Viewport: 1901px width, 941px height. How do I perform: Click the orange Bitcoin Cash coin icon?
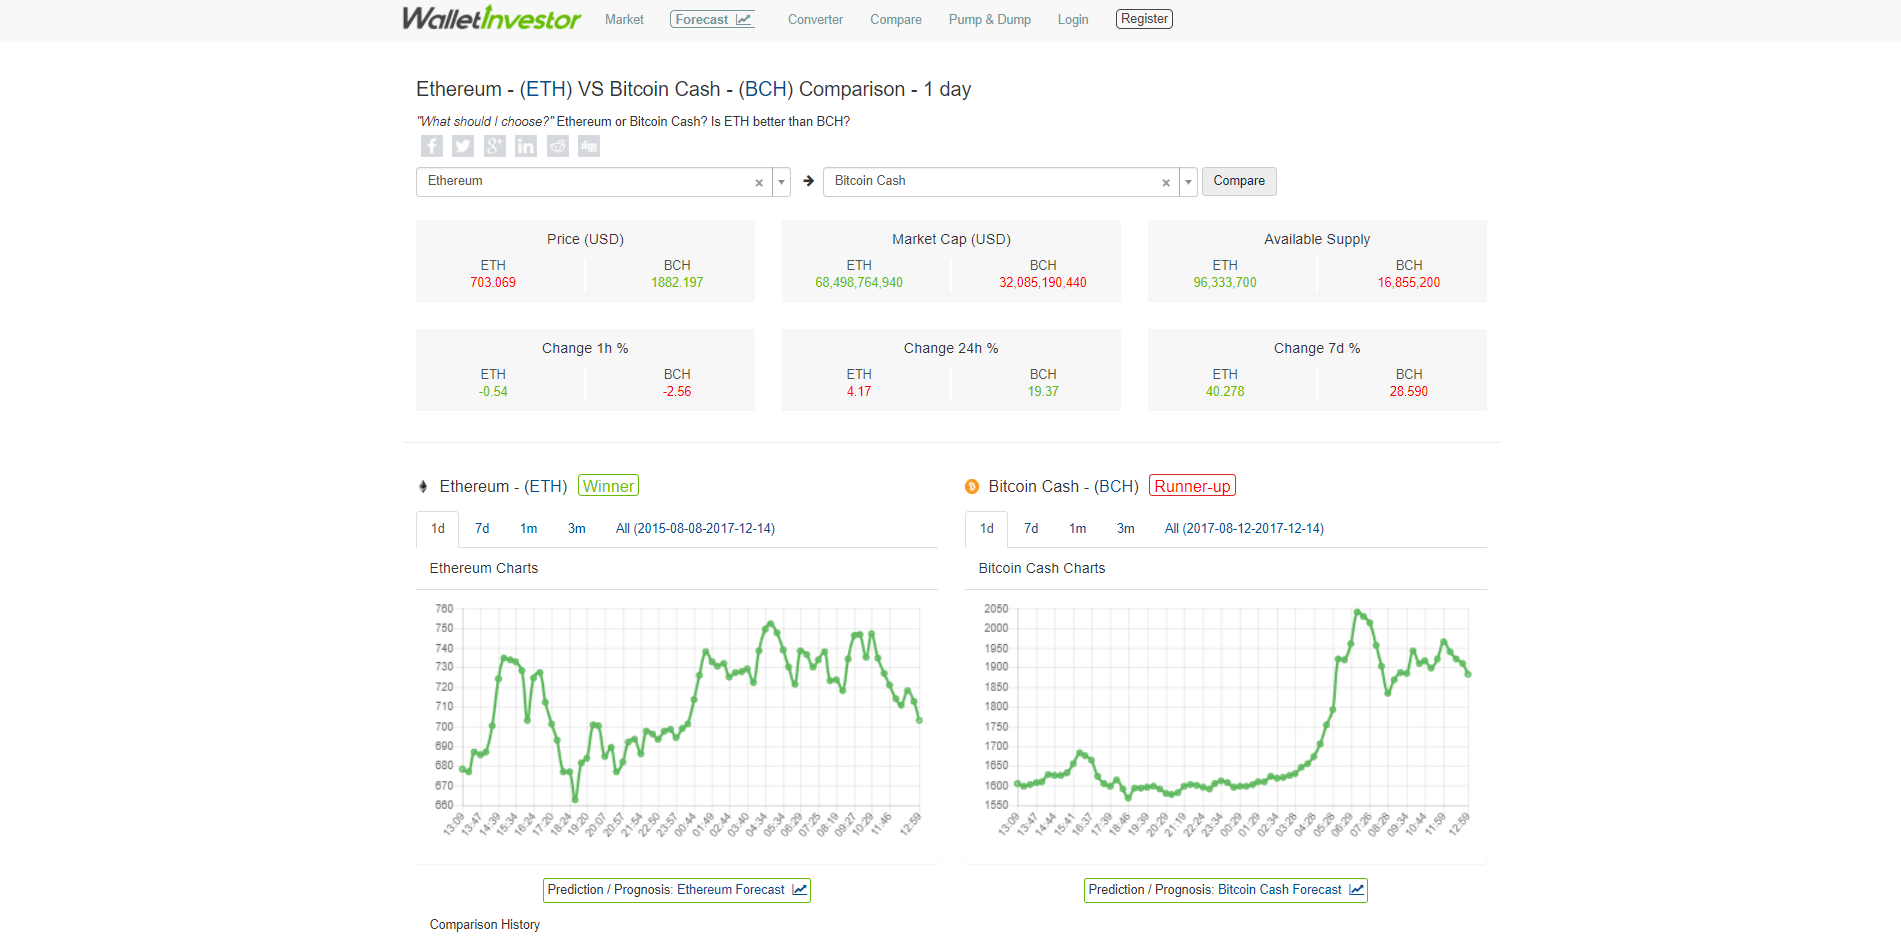pyautogui.click(x=972, y=487)
